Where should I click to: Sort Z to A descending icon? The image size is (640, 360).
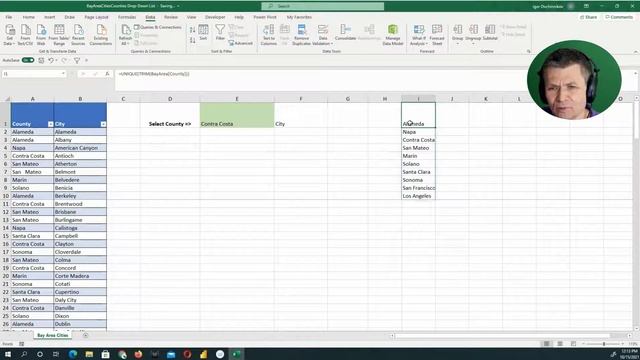[192, 40]
